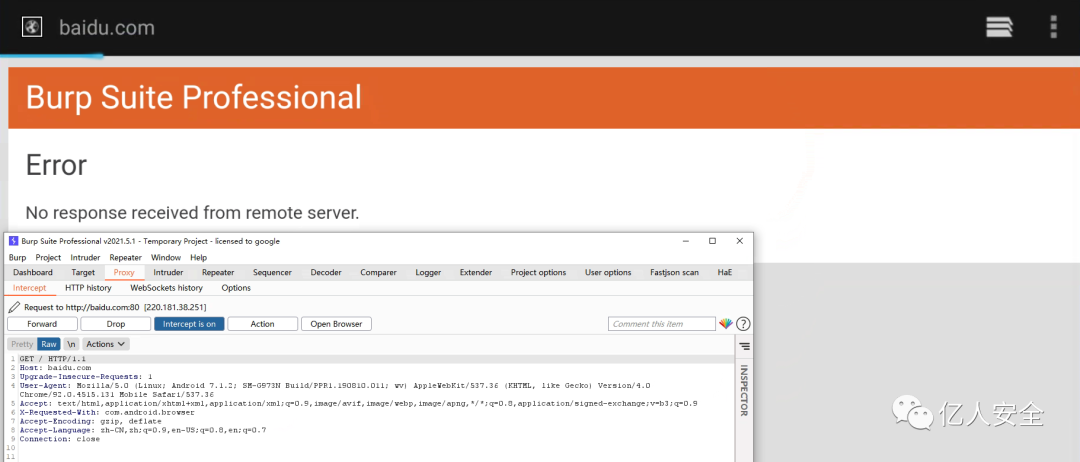This screenshot has width=1080, height=462.
Task: Click the Connection: close header line
Action: point(59,439)
